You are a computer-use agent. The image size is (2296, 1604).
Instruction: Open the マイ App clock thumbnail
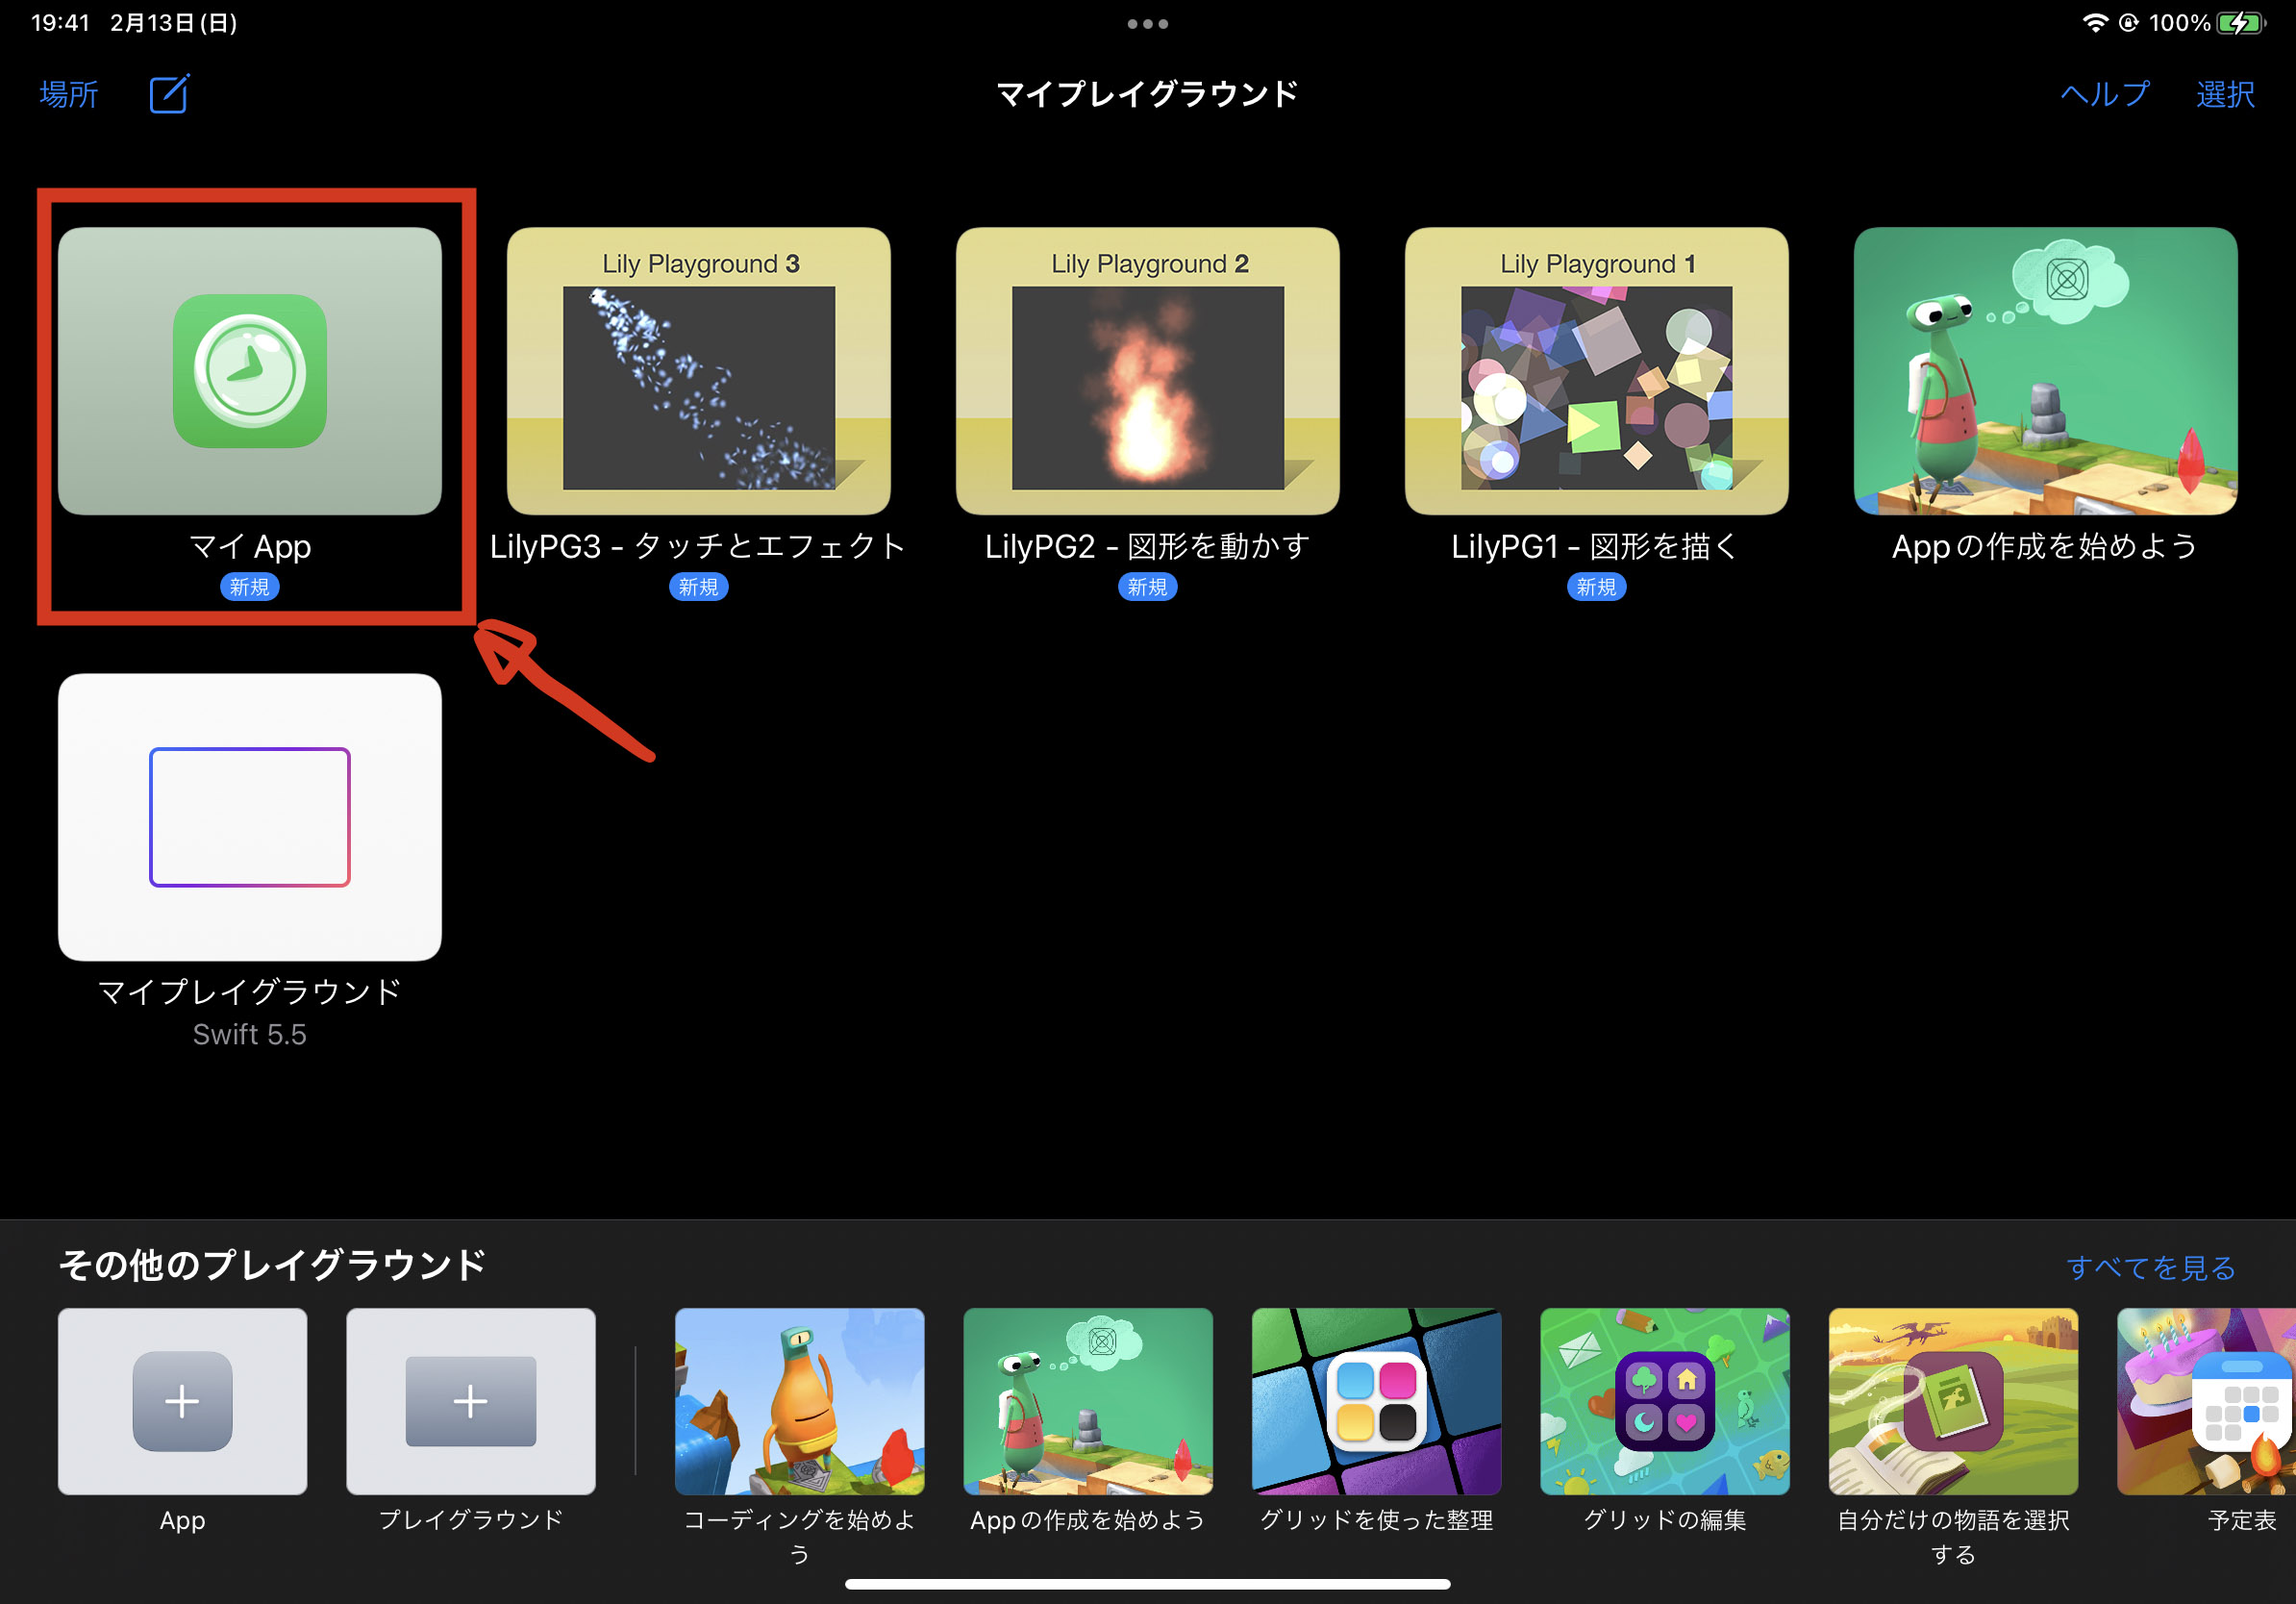click(x=250, y=371)
